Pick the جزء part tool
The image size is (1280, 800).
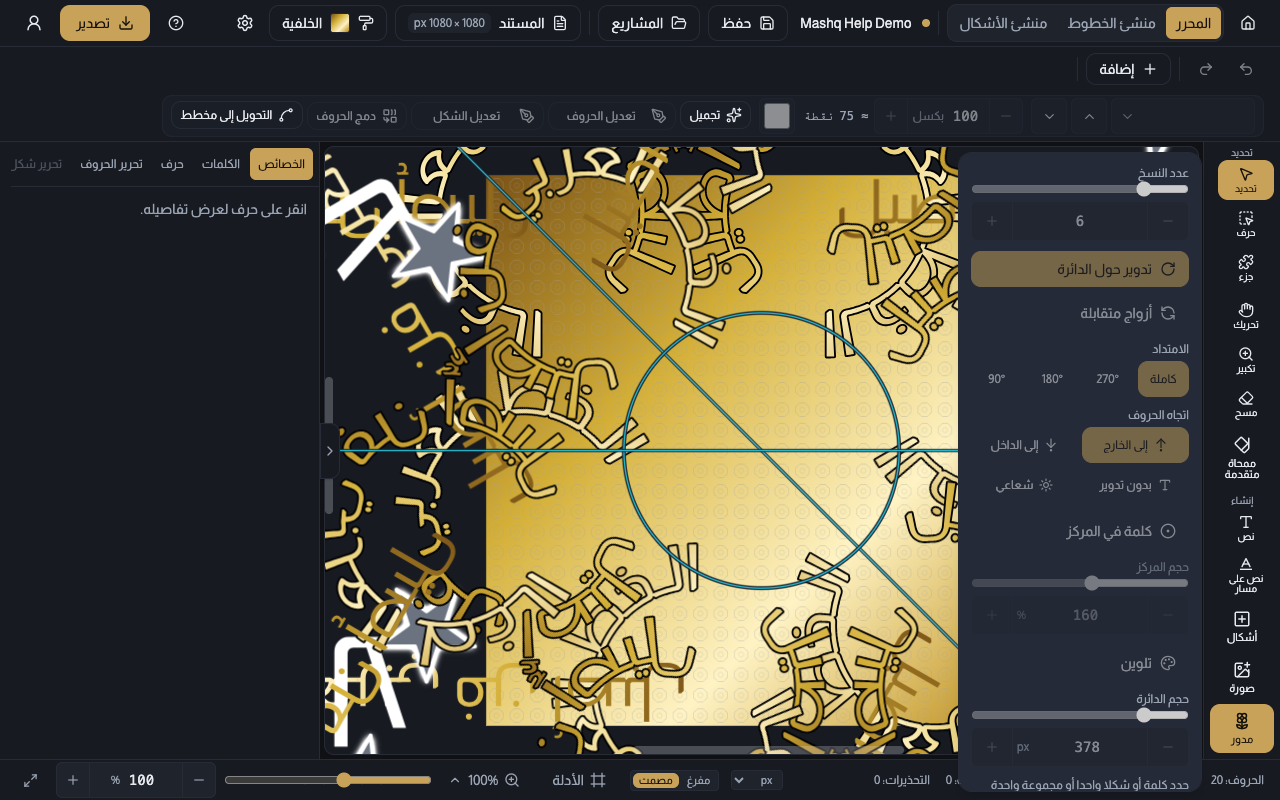pyautogui.click(x=1245, y=270)
